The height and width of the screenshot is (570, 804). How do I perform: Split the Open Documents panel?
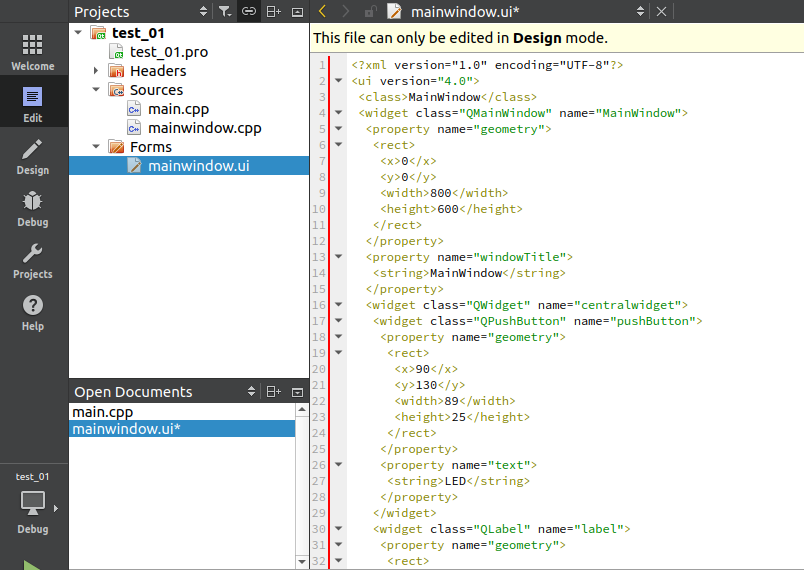(x=273, y=392)
